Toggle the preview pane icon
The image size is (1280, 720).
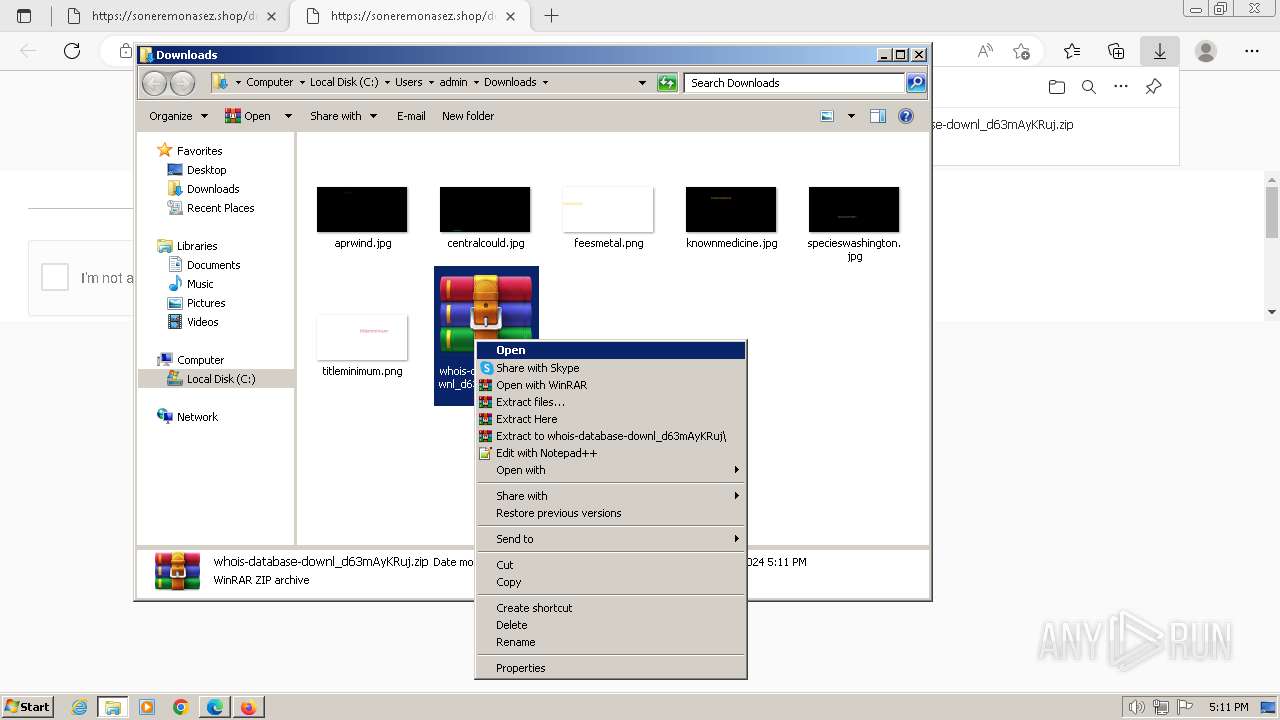point(878,116)
